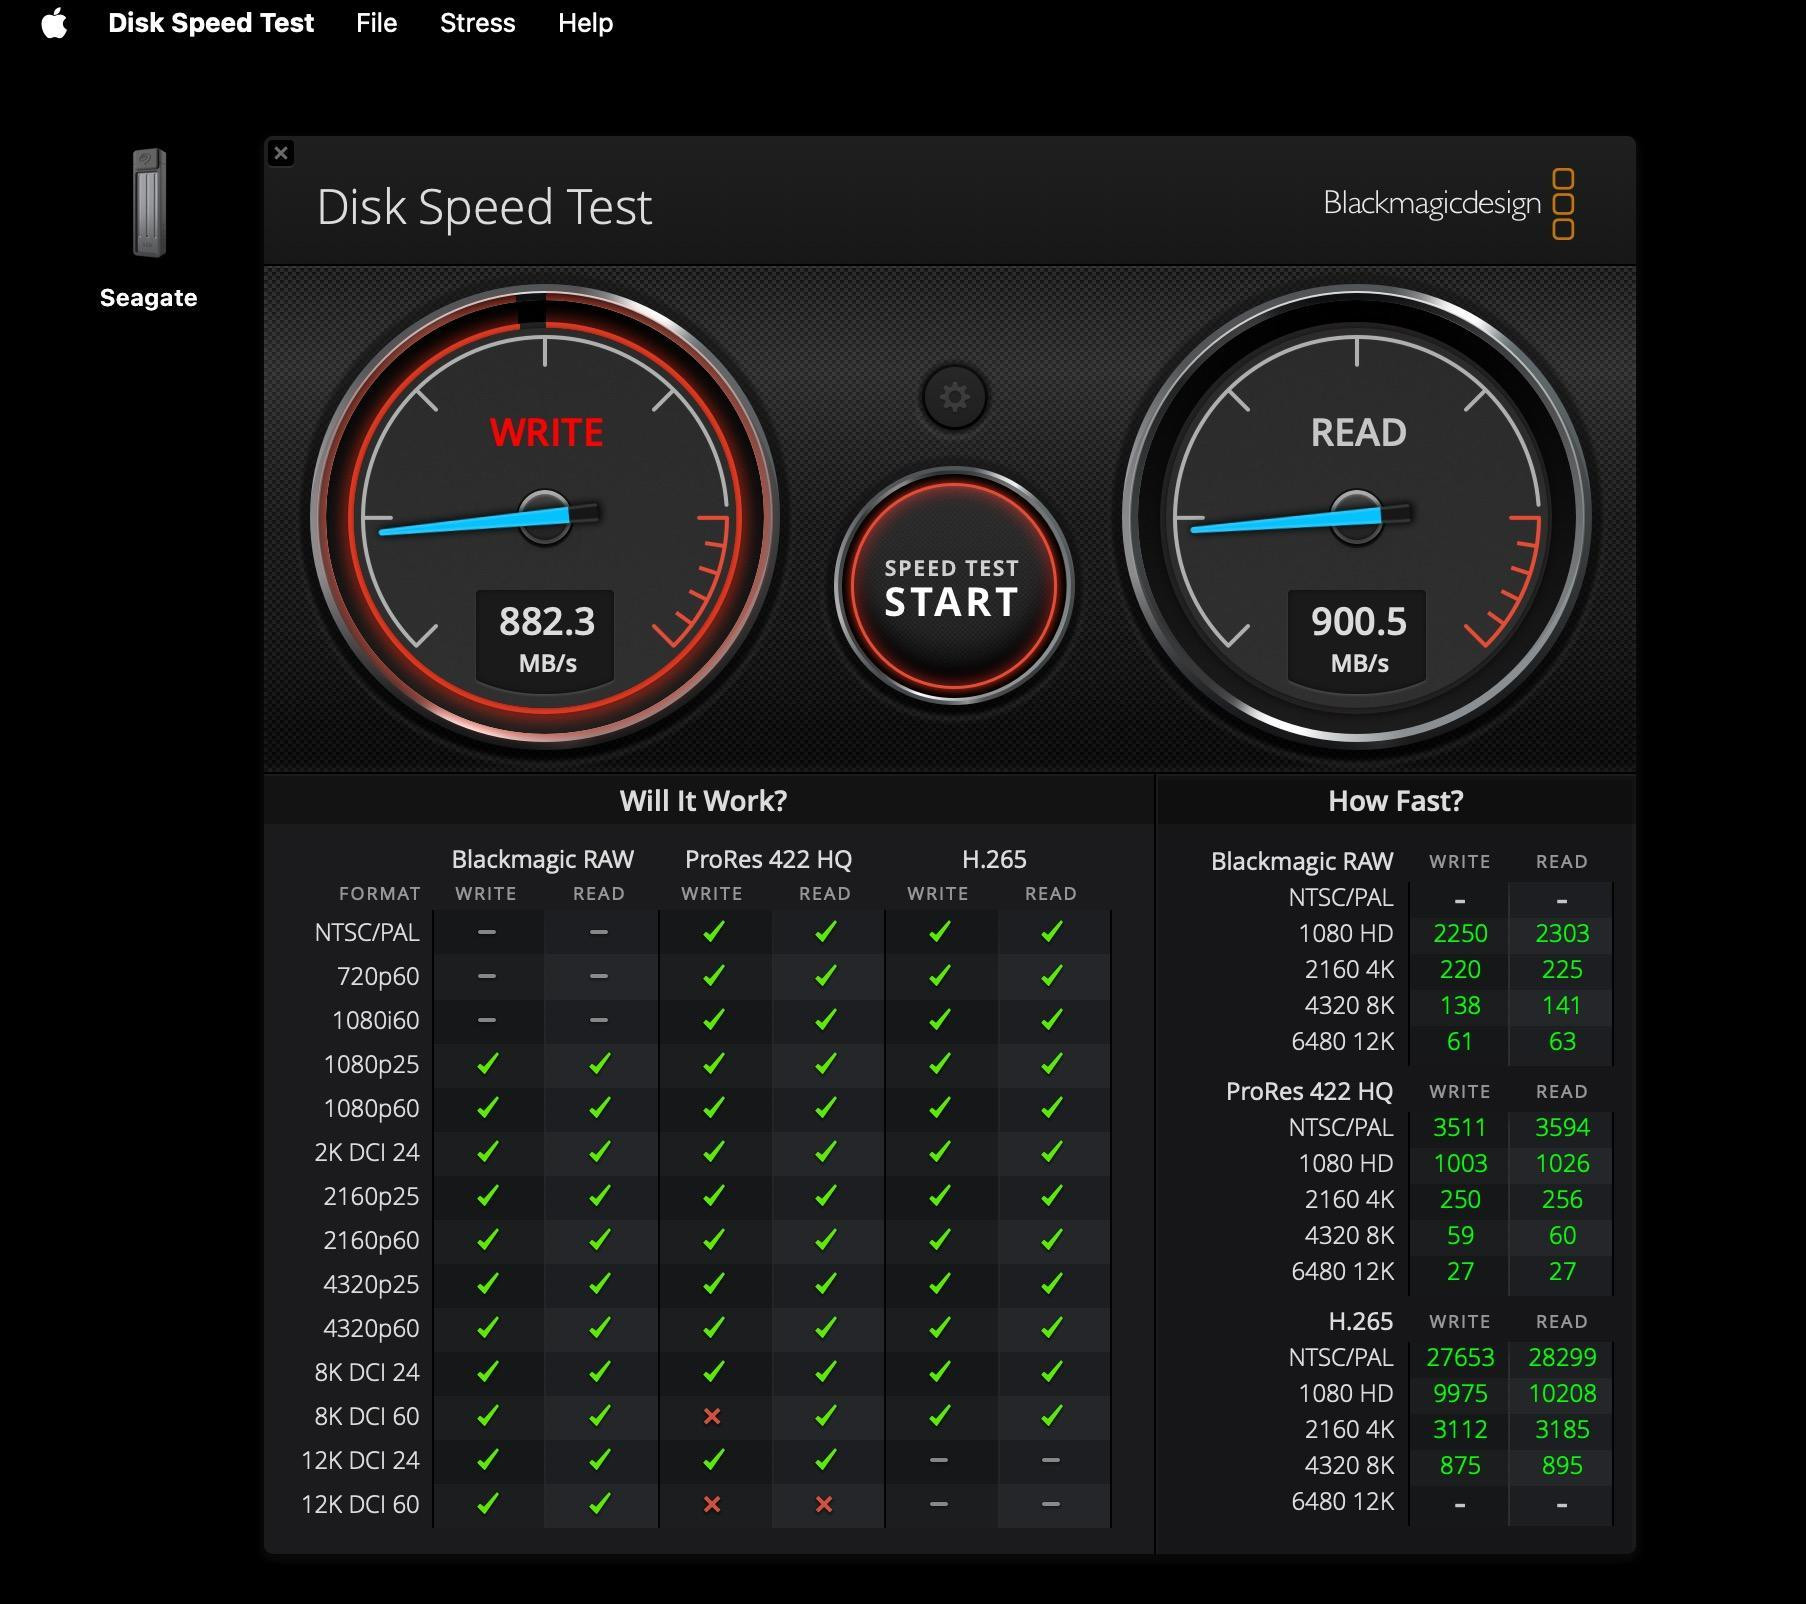Click Blackmagic RAW read checkmark for 8K DCI 24

599,1372
